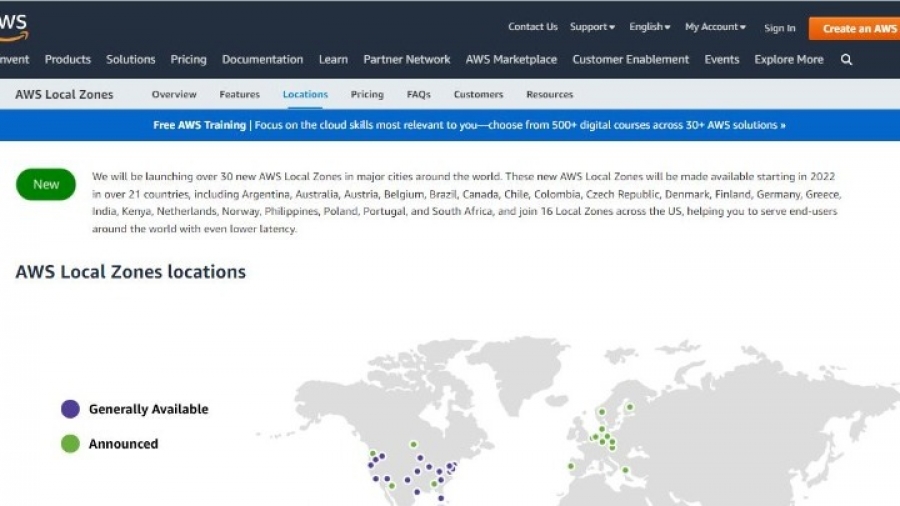Expand the Support dropdown
Screen dimensions: 900x506
(592, 27)
